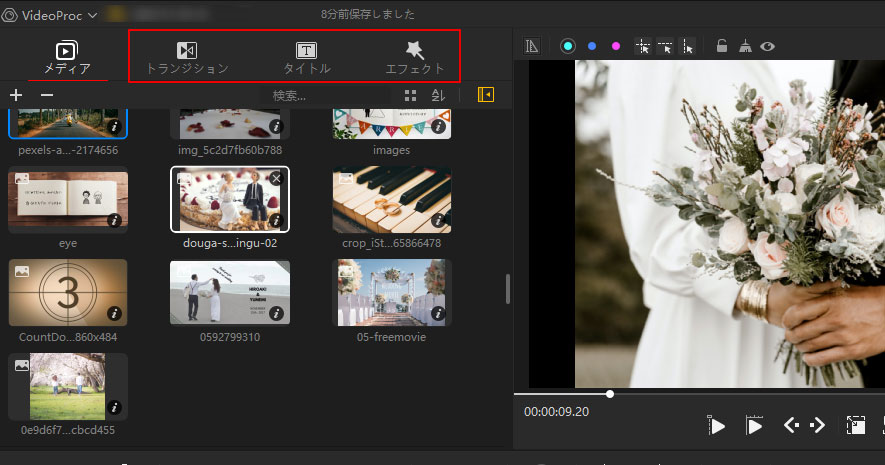Play the preview from current position
The width and height of the screenshot is (885, 465).
coord(716,425)
